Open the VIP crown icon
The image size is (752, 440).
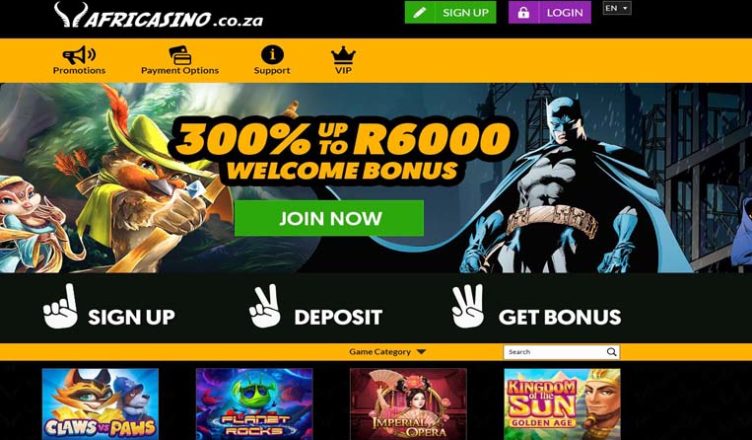343,56
